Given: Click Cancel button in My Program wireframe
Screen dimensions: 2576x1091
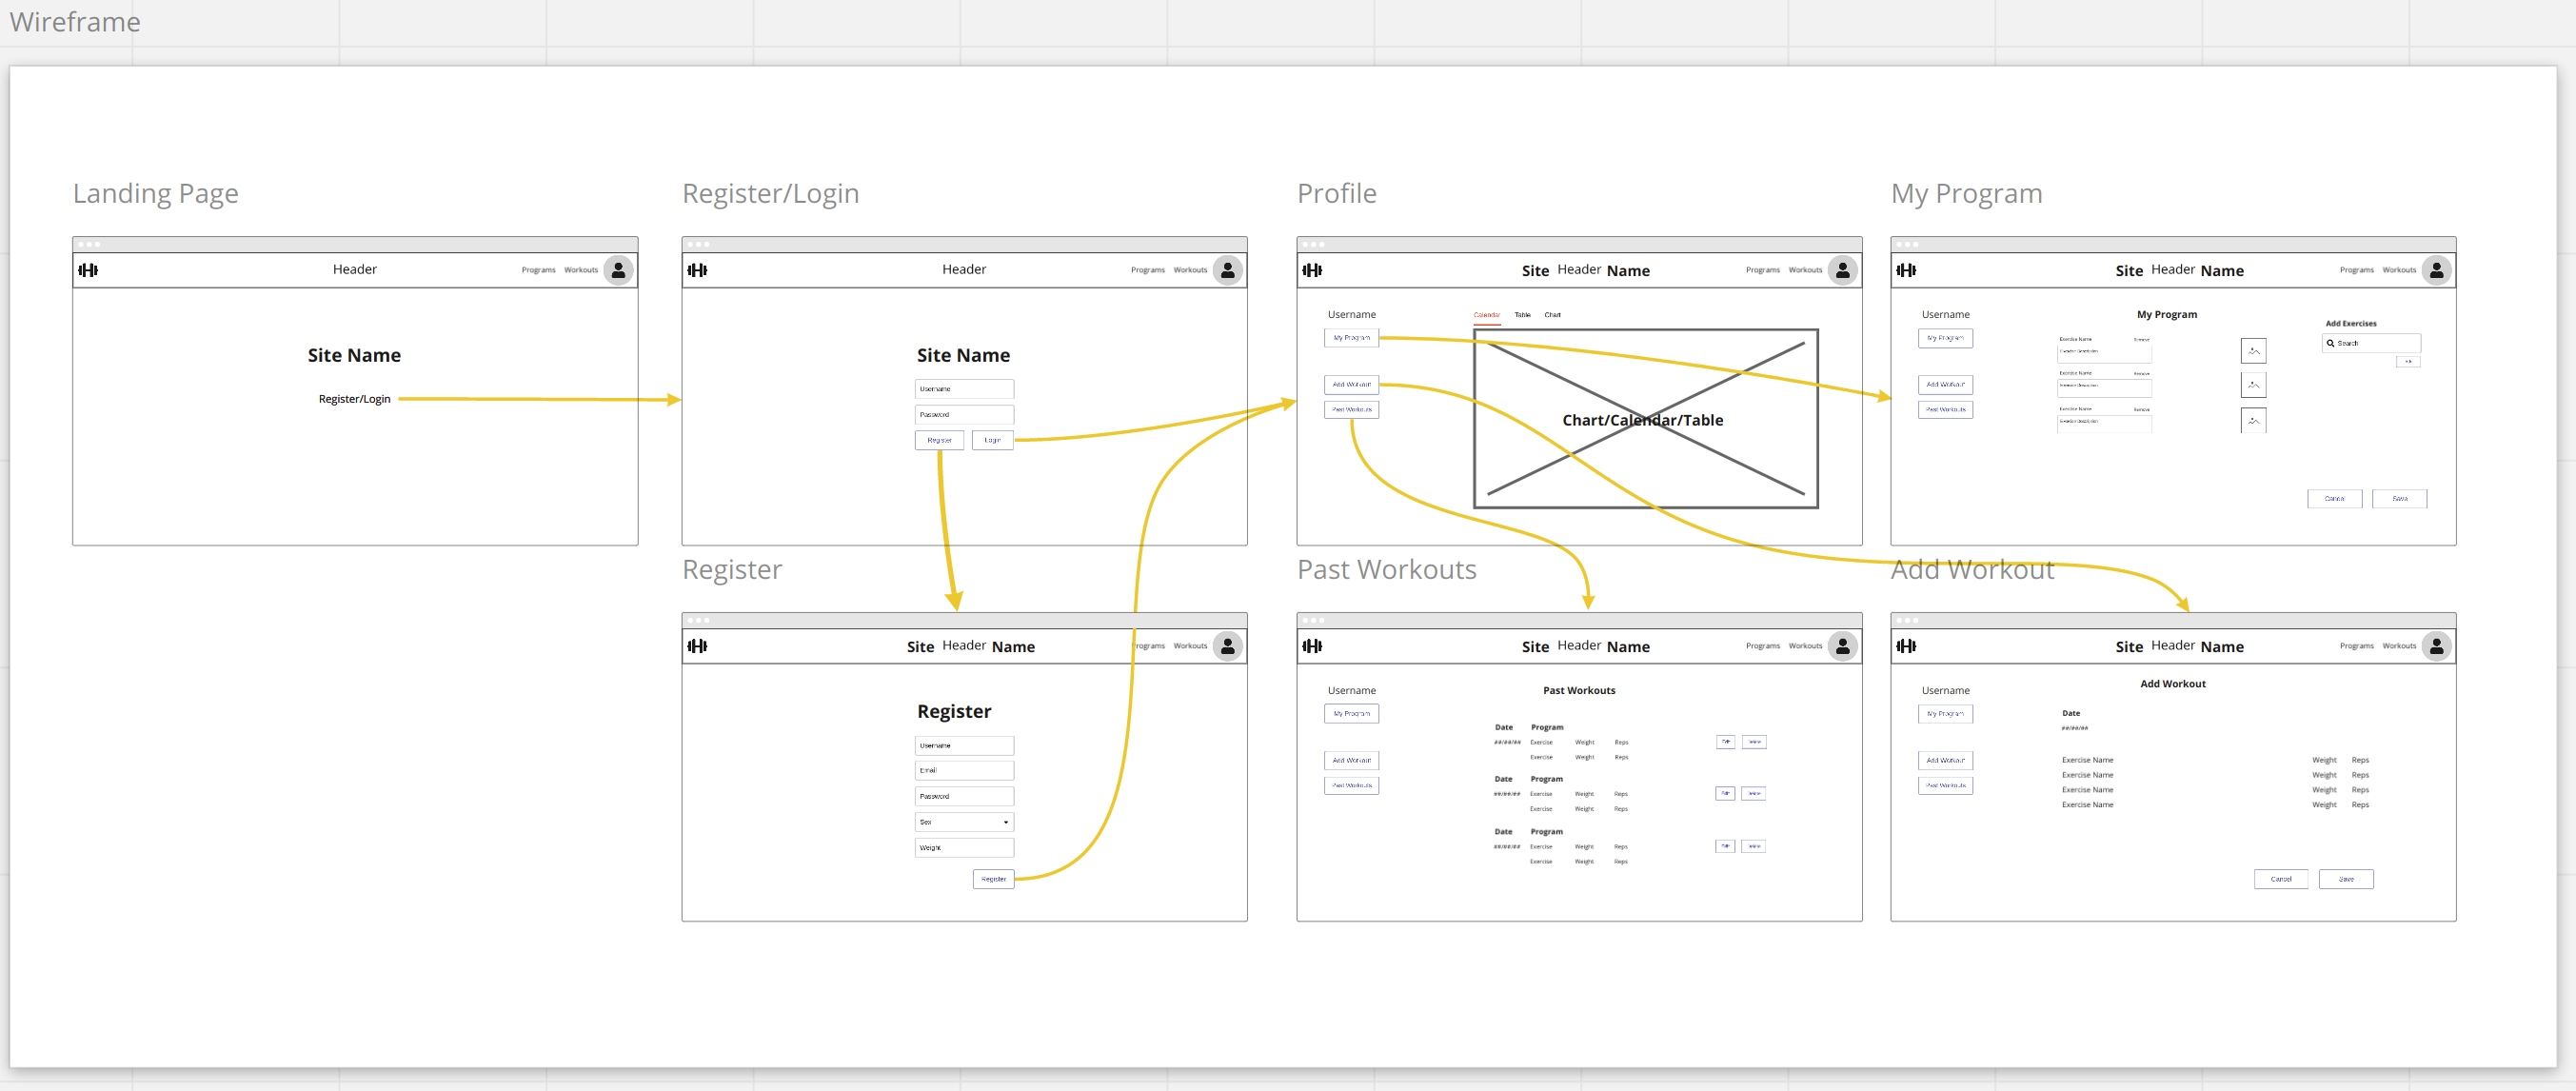Looking at the screenshot, I should pyautogui.click(x=2334, y=498).
